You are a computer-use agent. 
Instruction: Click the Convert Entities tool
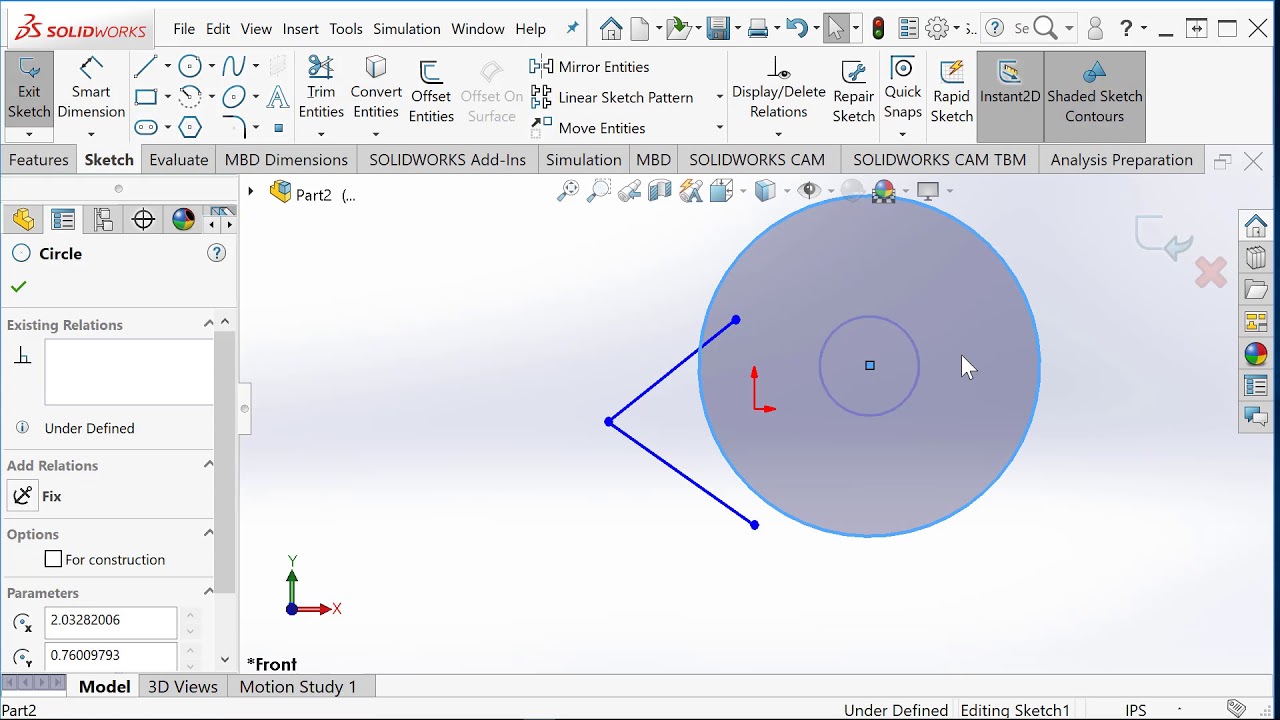376,88
